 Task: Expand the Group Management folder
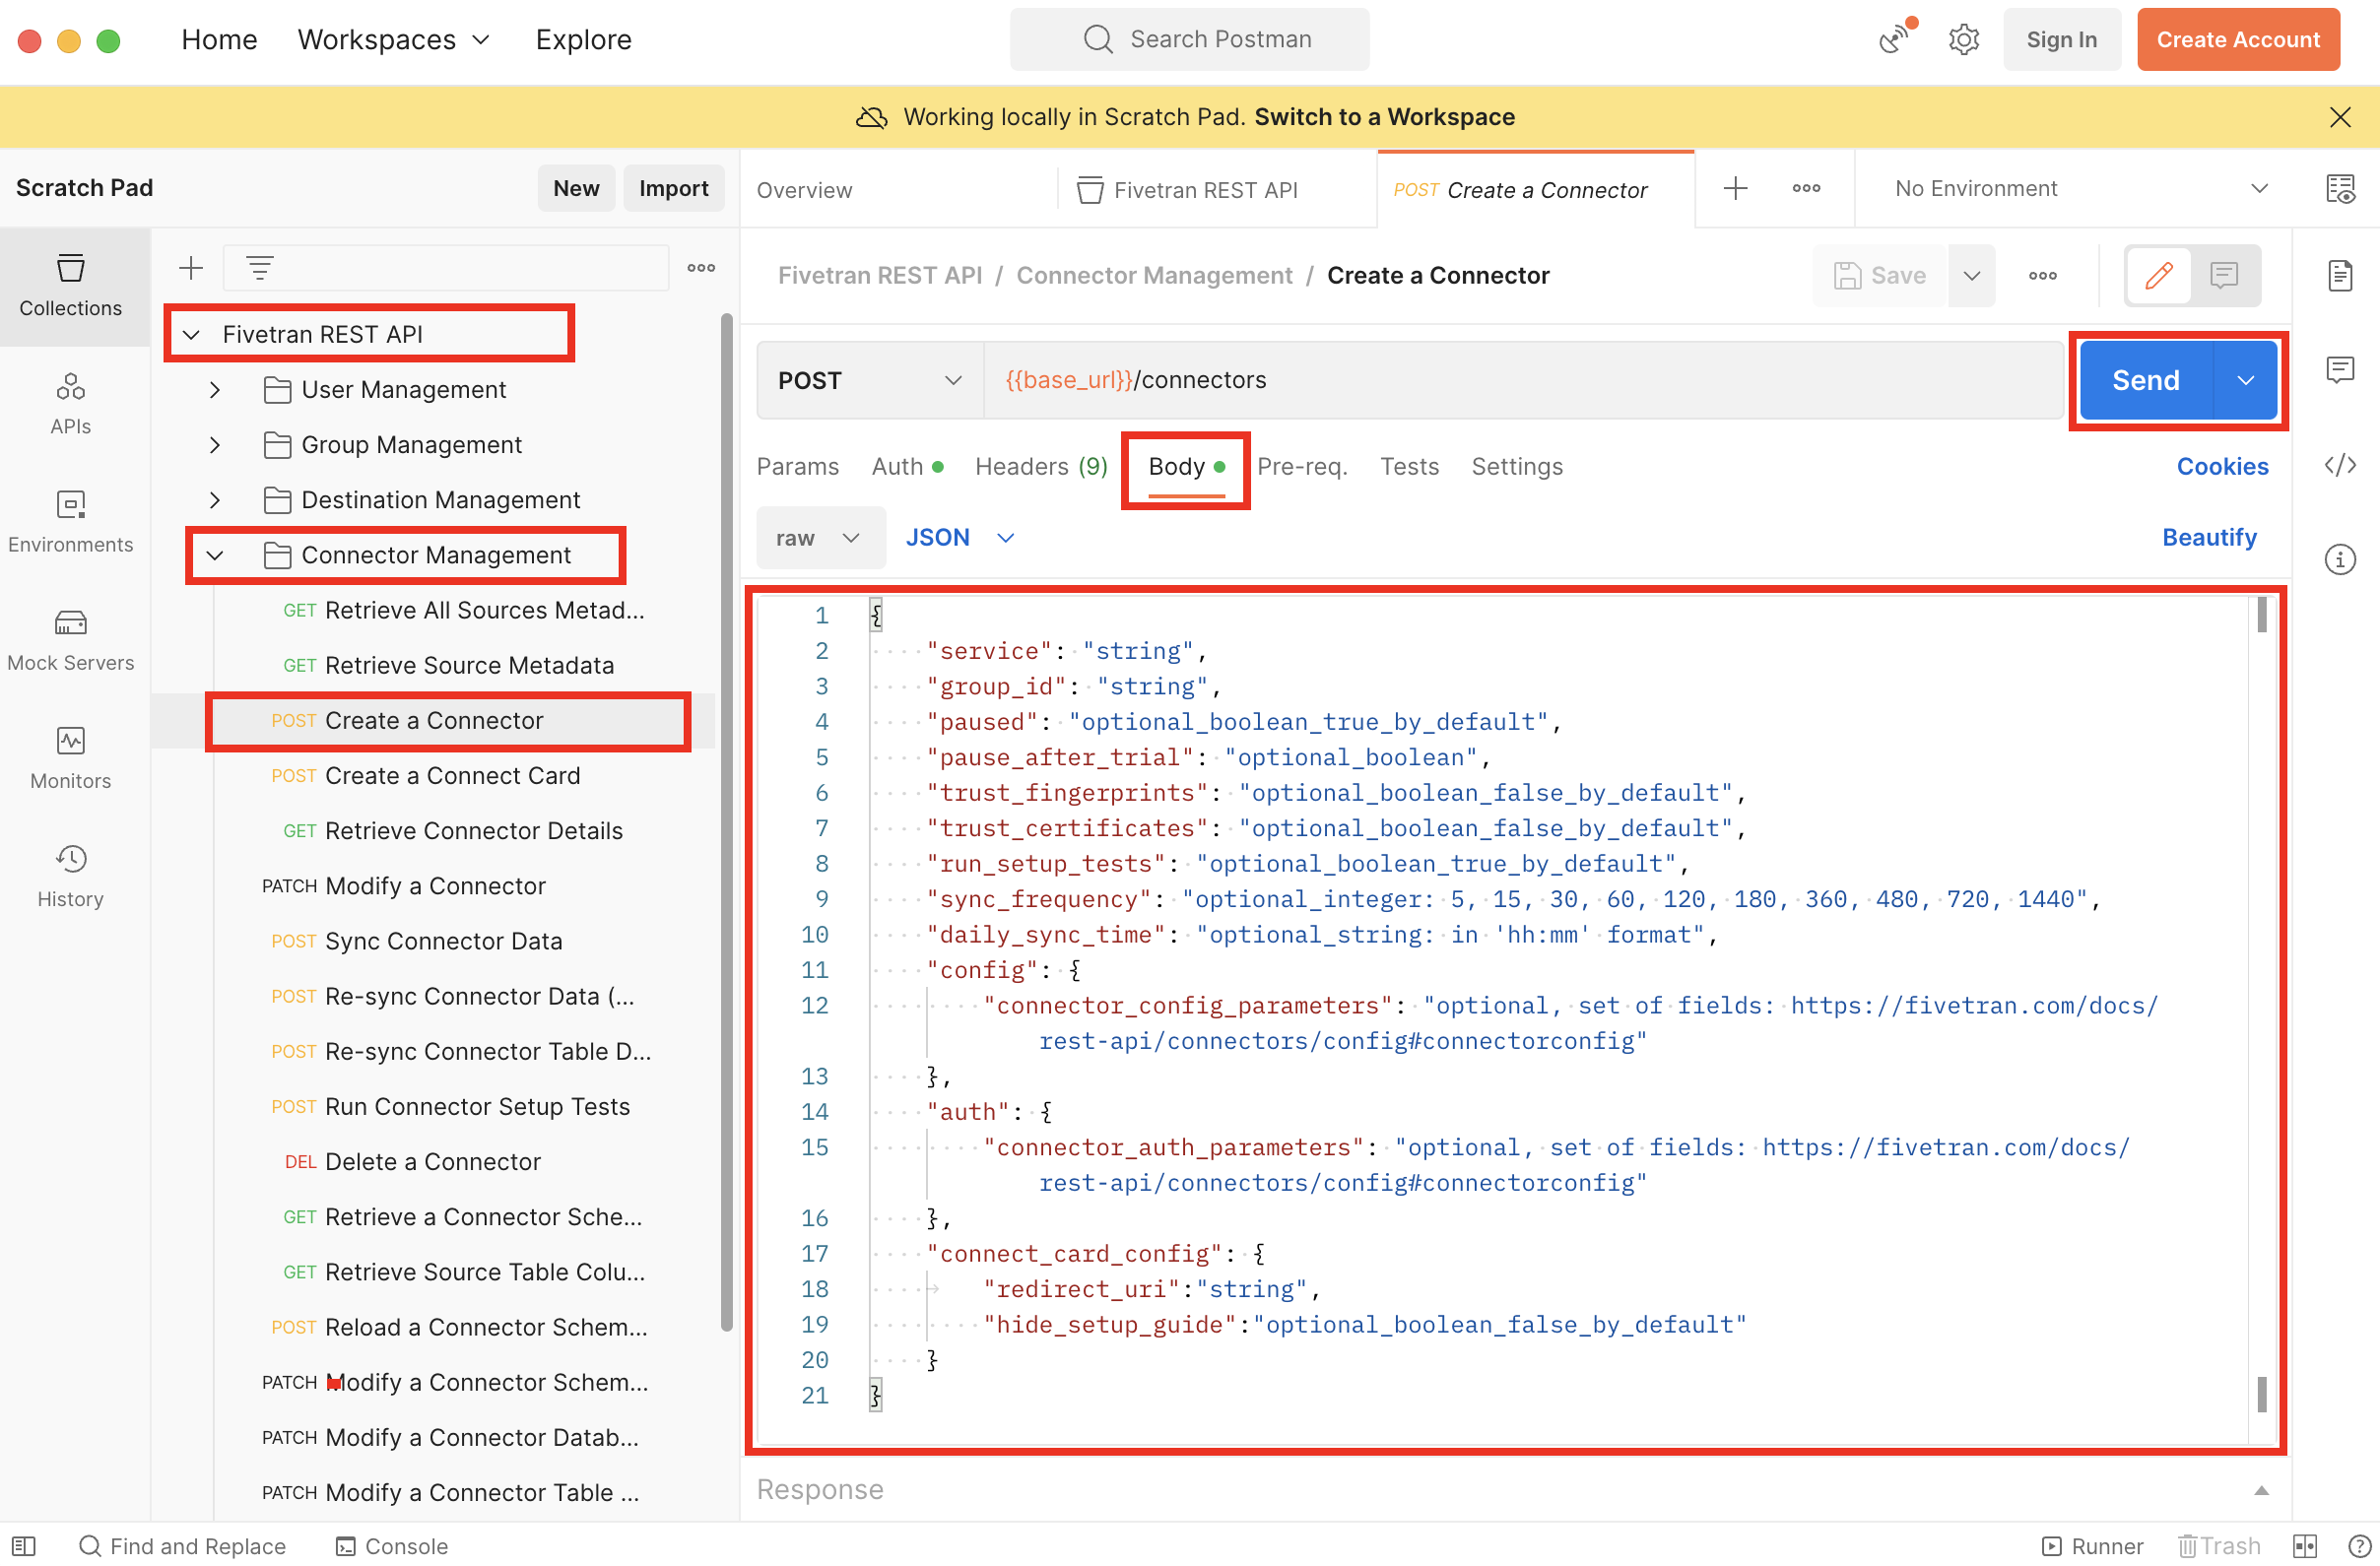tap(214, 444)
